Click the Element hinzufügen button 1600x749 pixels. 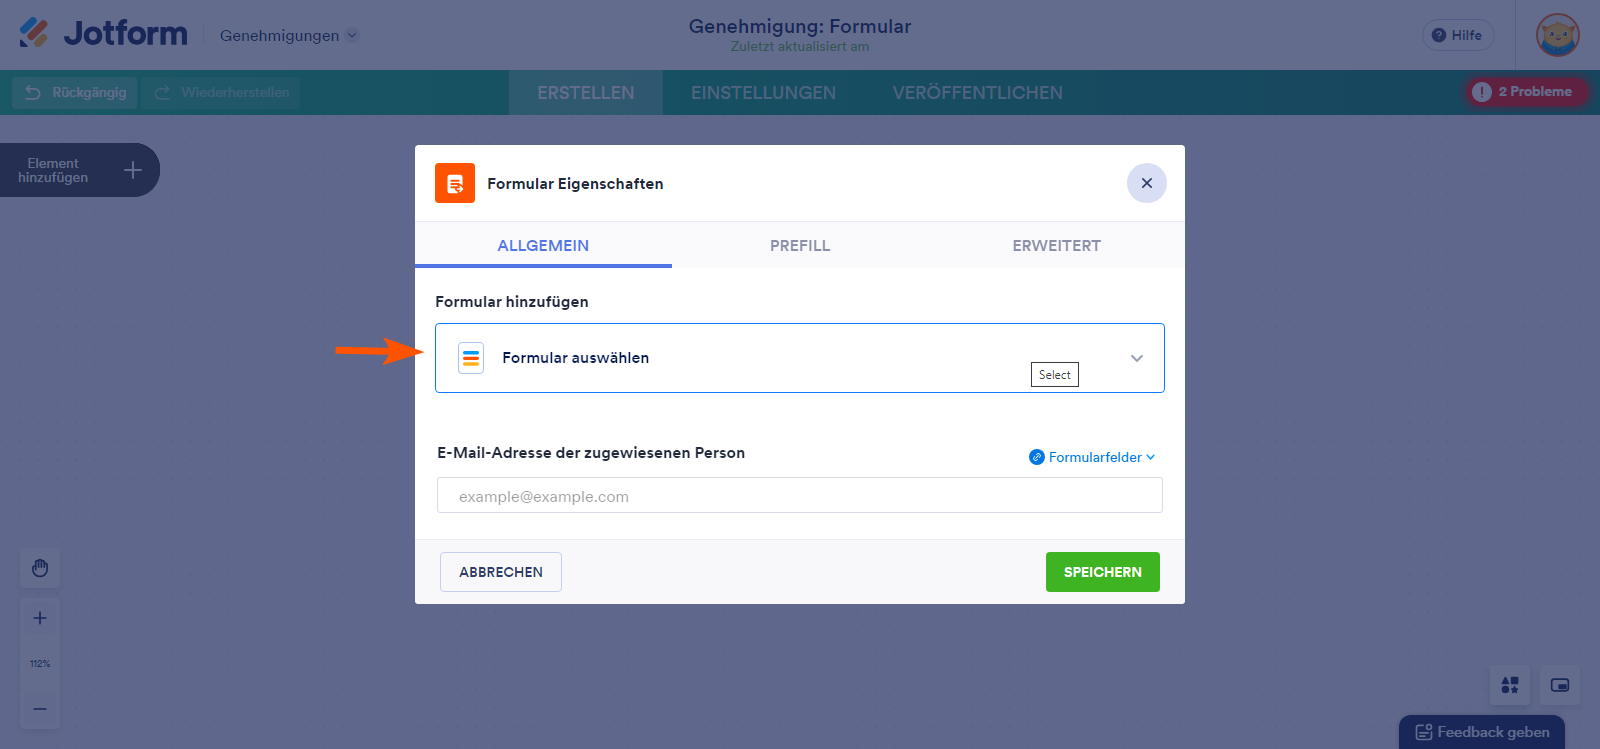(x=79, y=170)
